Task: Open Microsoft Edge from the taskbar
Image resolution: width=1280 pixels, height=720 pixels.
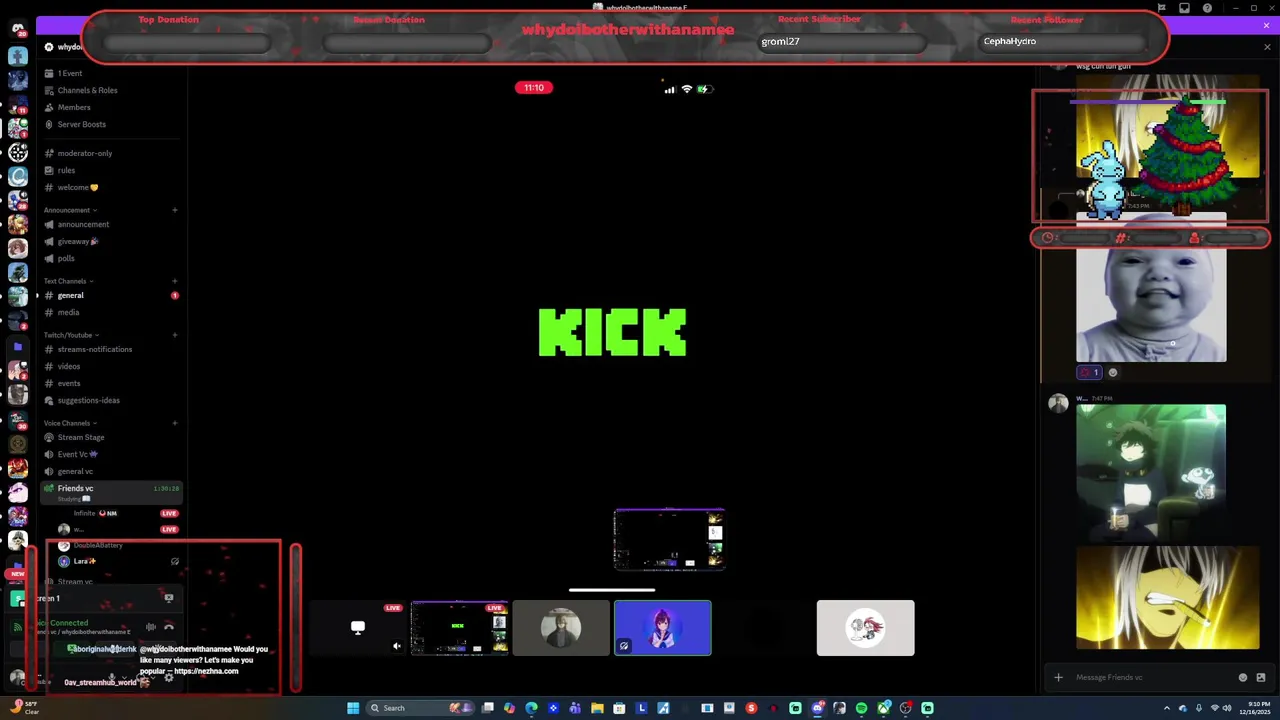Action: point(531,708)
